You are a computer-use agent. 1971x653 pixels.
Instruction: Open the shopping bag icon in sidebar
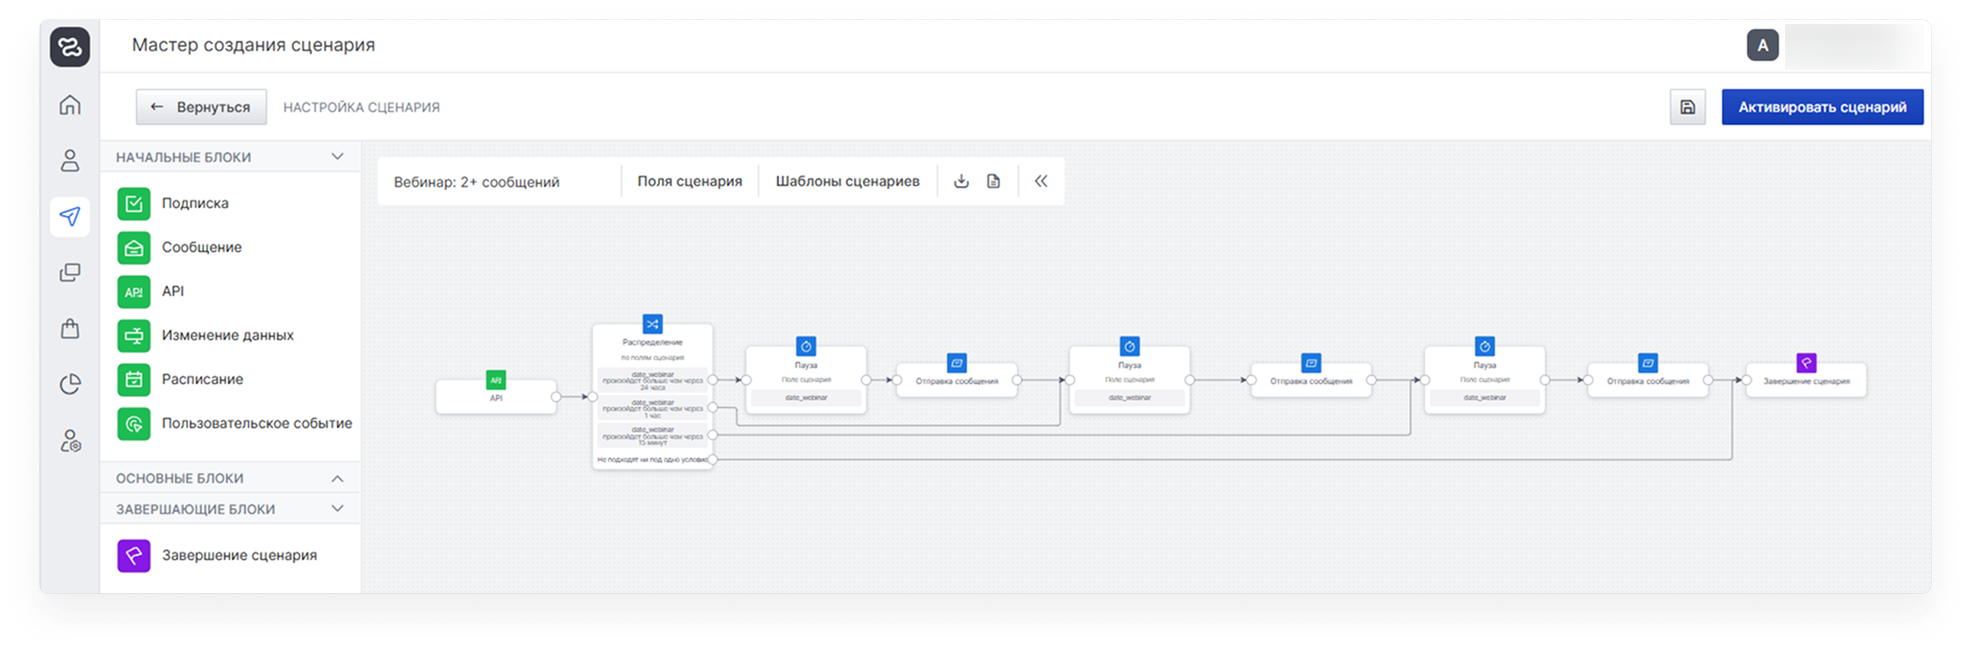70,328
